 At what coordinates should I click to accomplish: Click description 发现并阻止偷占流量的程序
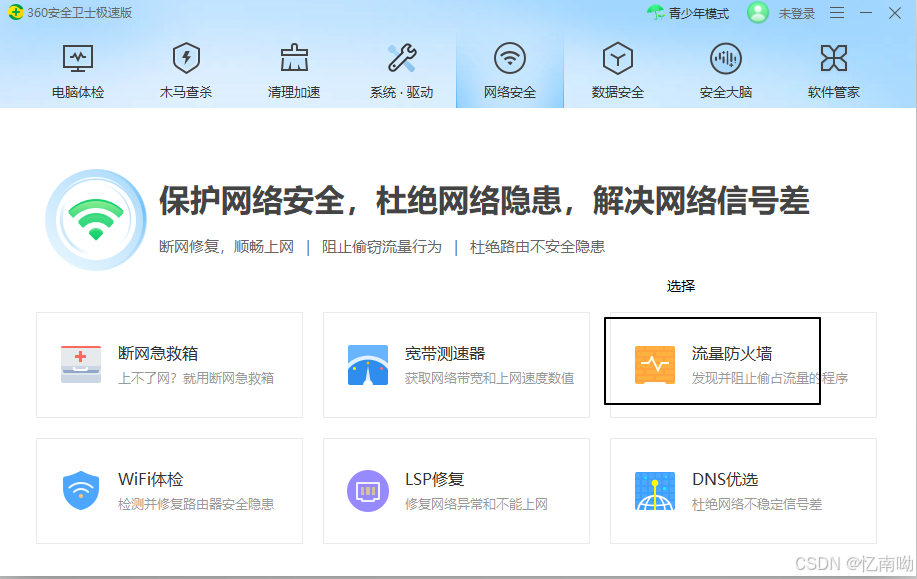click(x=770, y=378)
